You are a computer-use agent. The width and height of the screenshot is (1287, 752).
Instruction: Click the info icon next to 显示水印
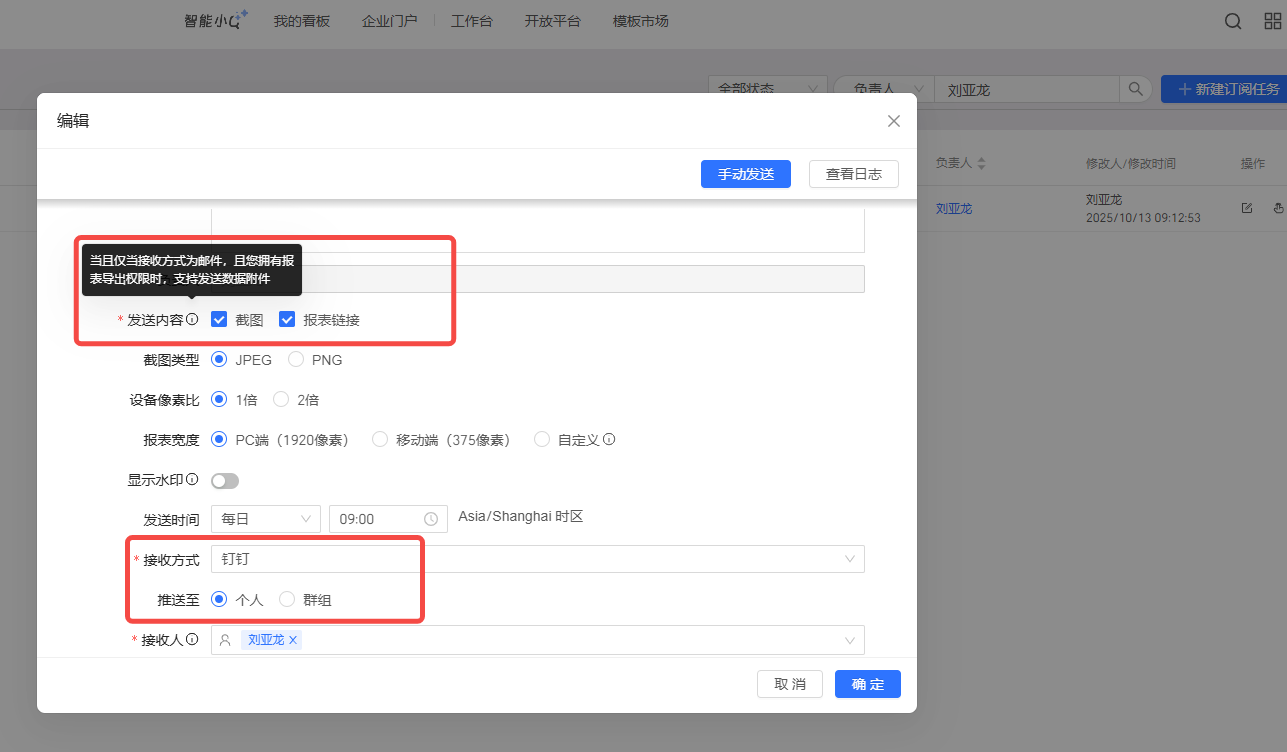(x=192, y=480)
